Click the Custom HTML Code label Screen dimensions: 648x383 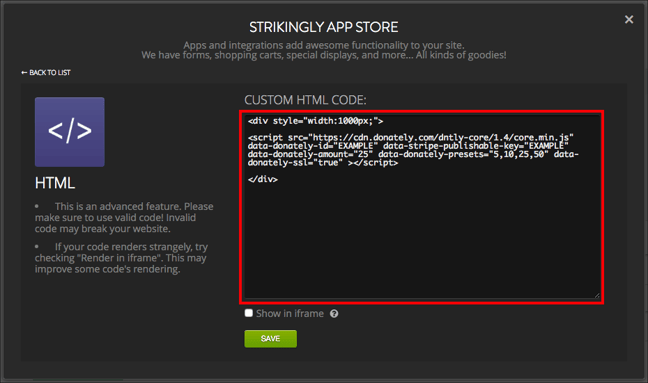pos(305,100)
